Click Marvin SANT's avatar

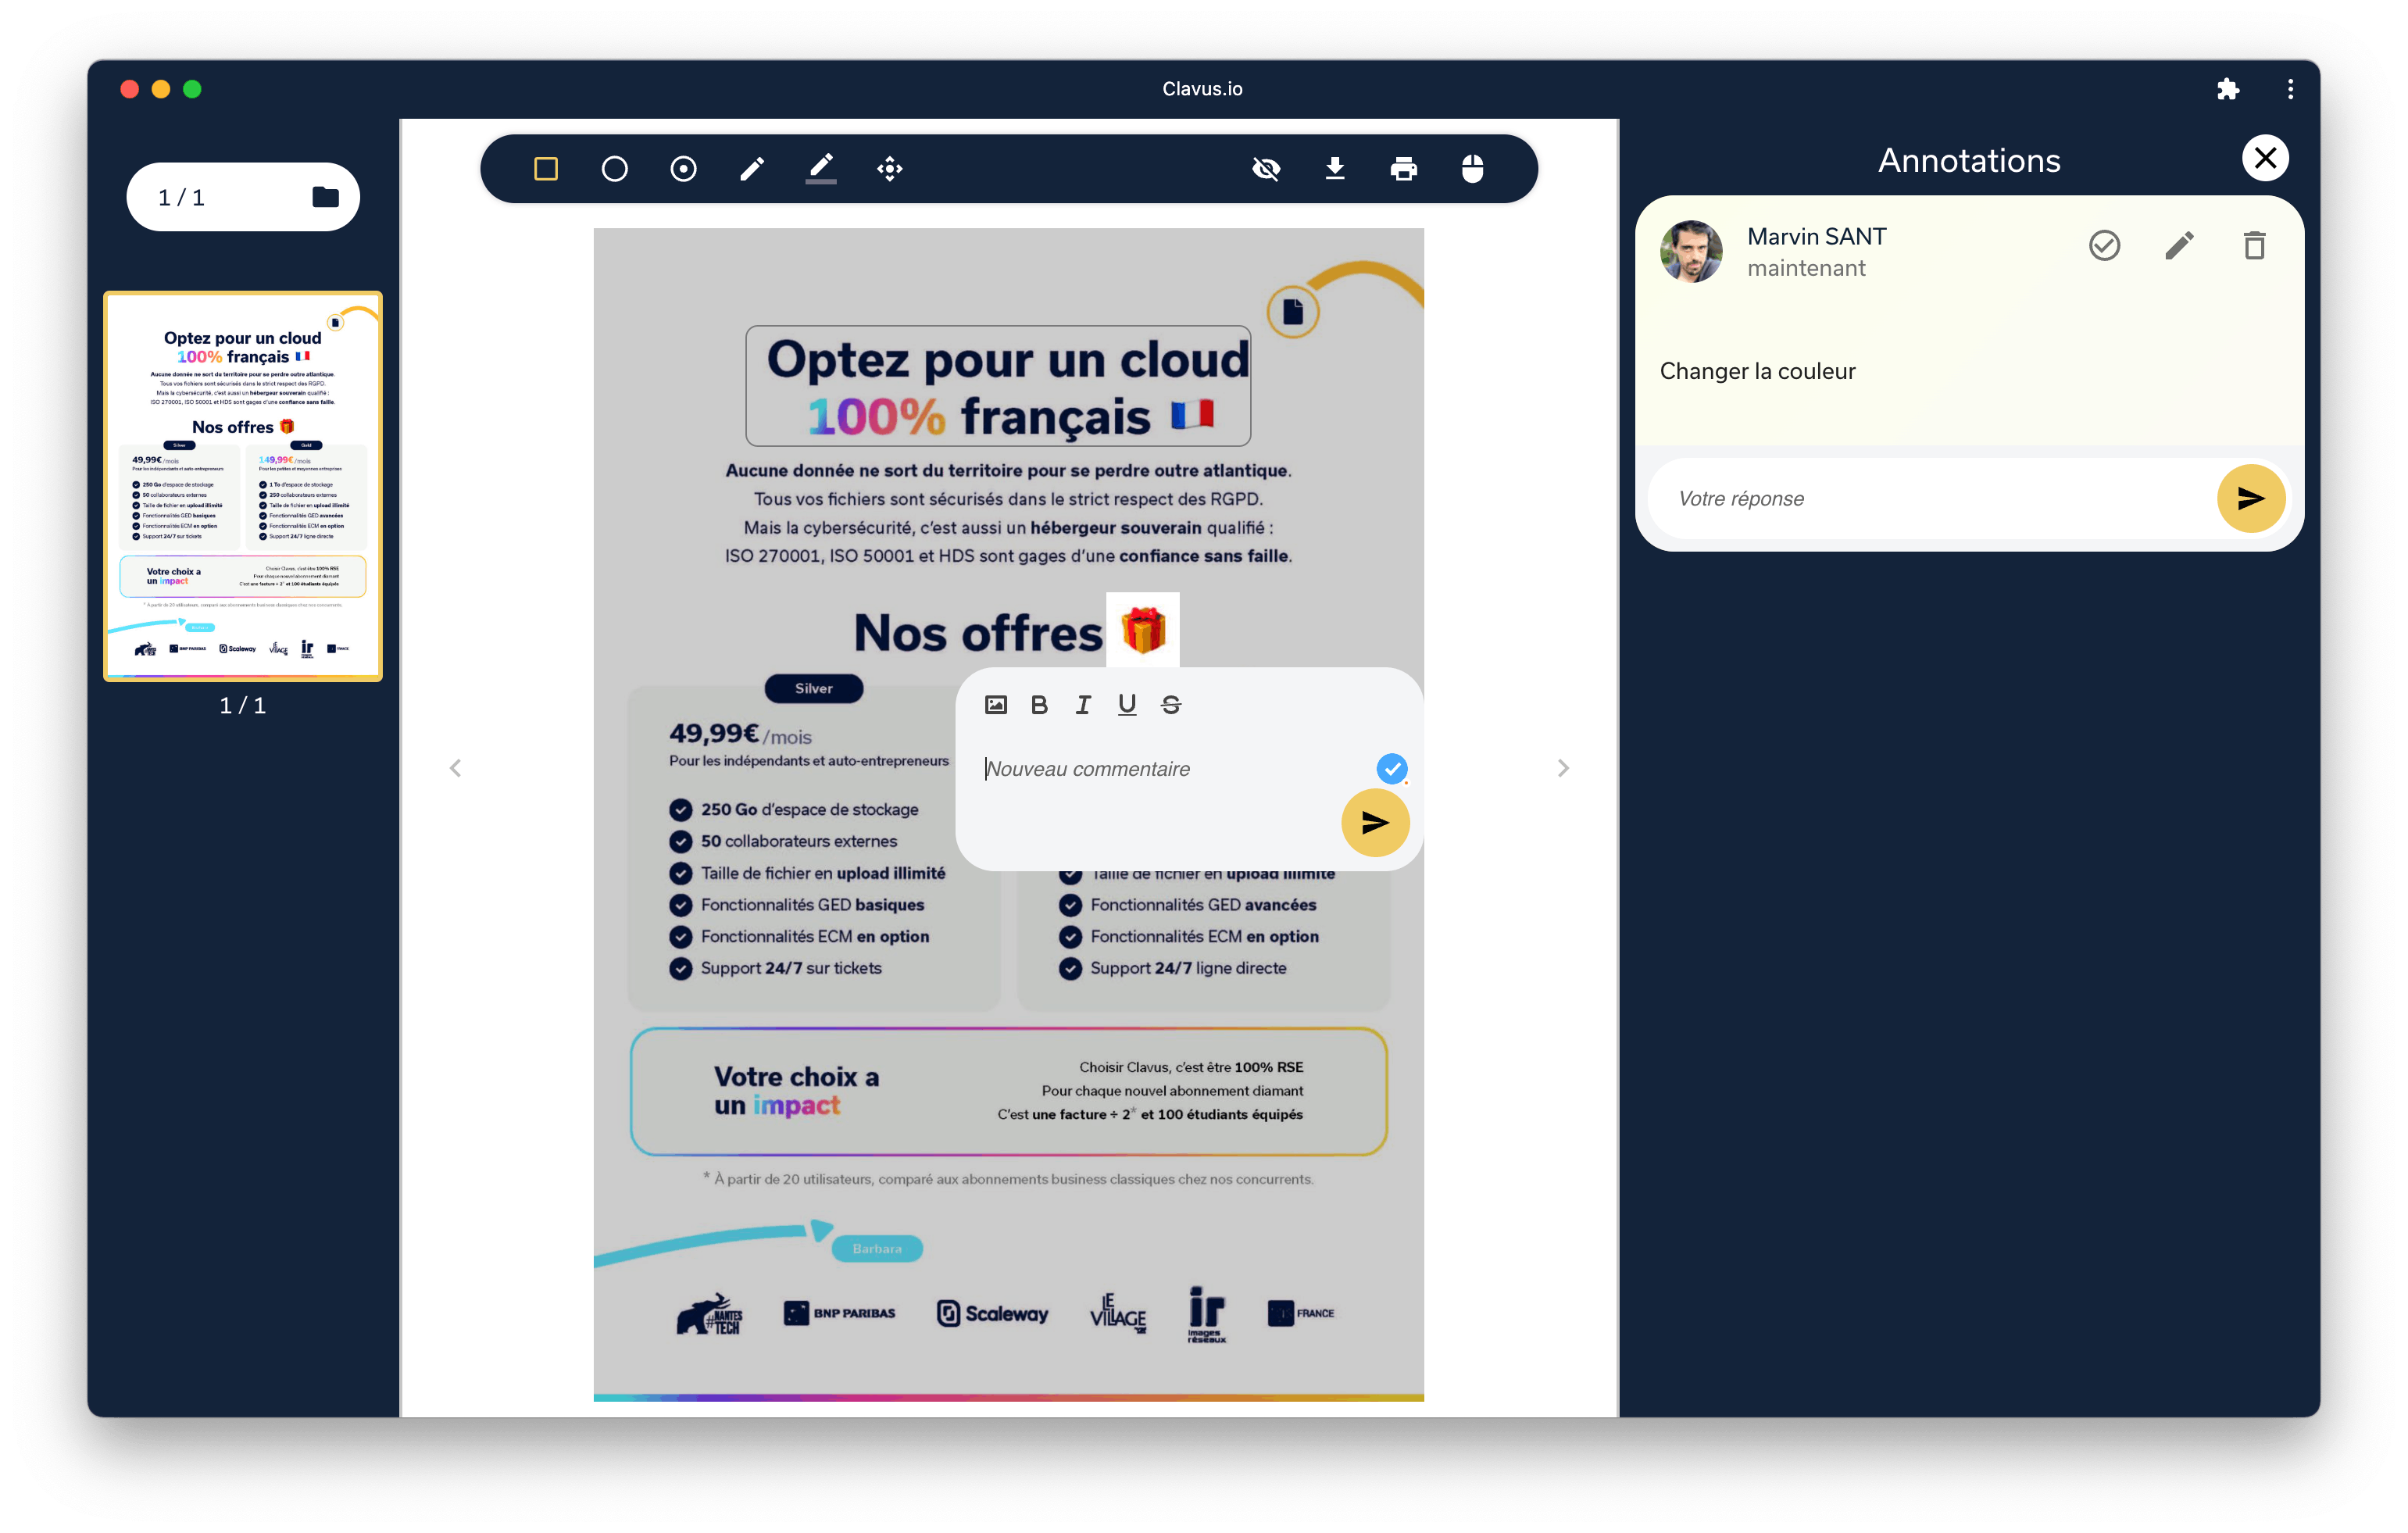1691,251
